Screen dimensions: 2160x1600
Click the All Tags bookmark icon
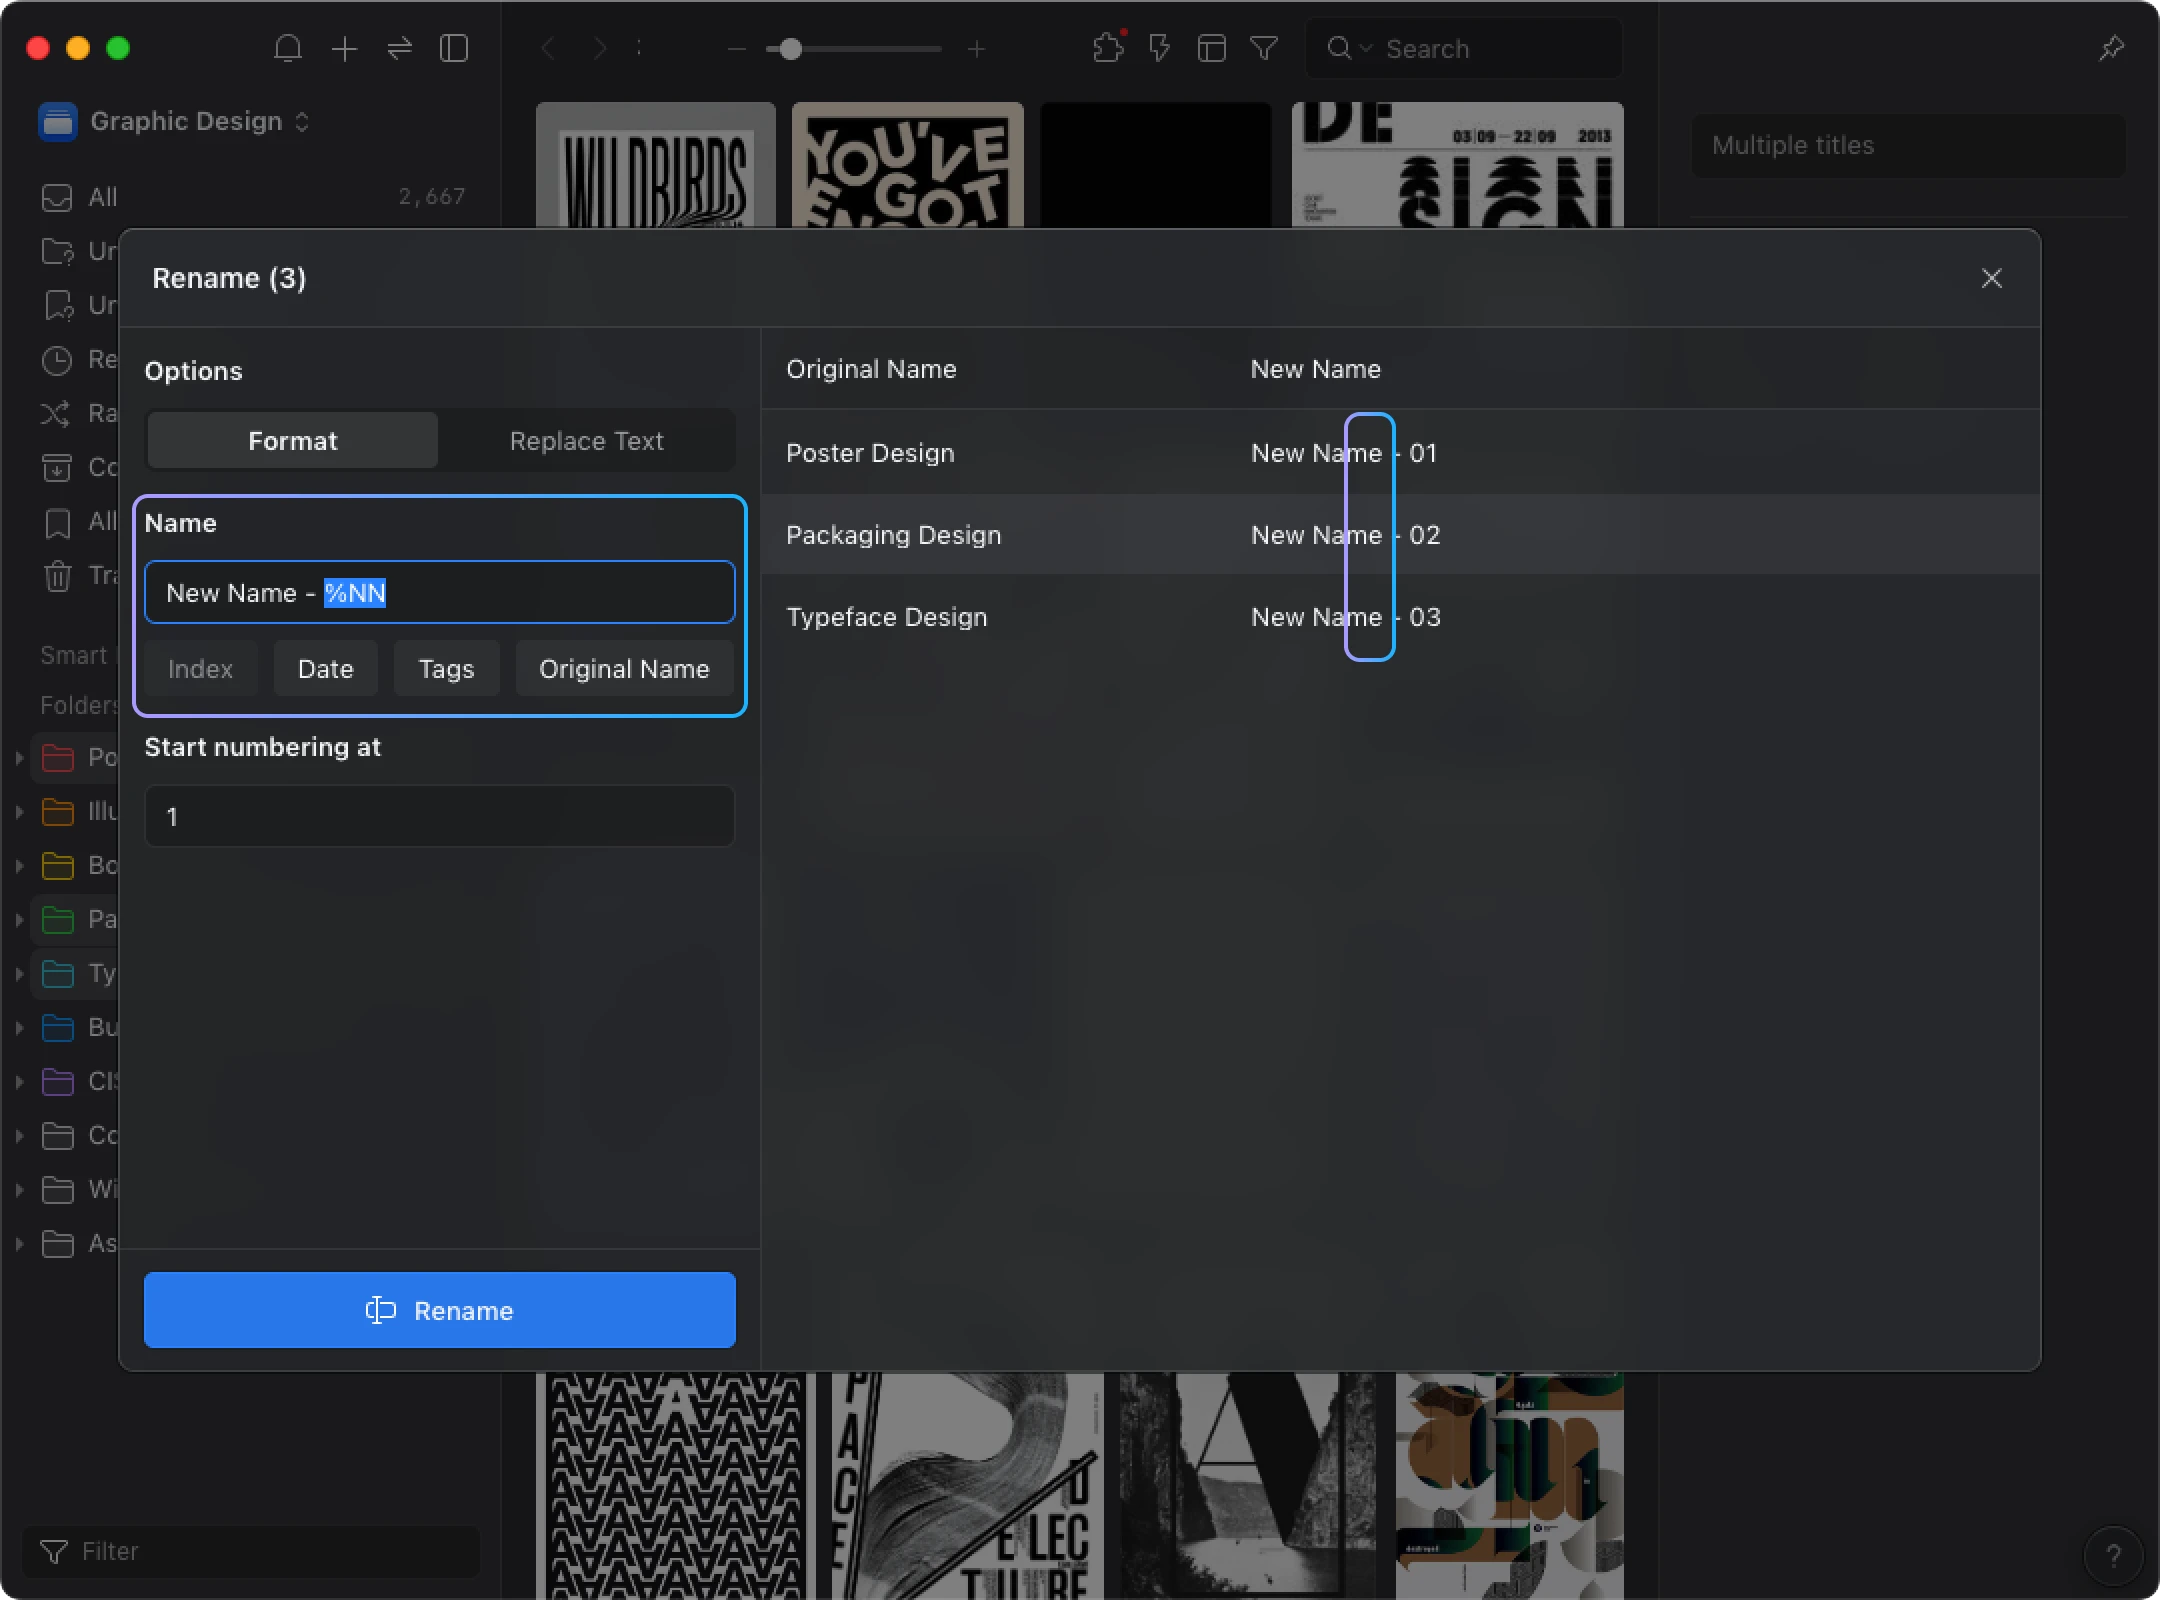[57, 522]
